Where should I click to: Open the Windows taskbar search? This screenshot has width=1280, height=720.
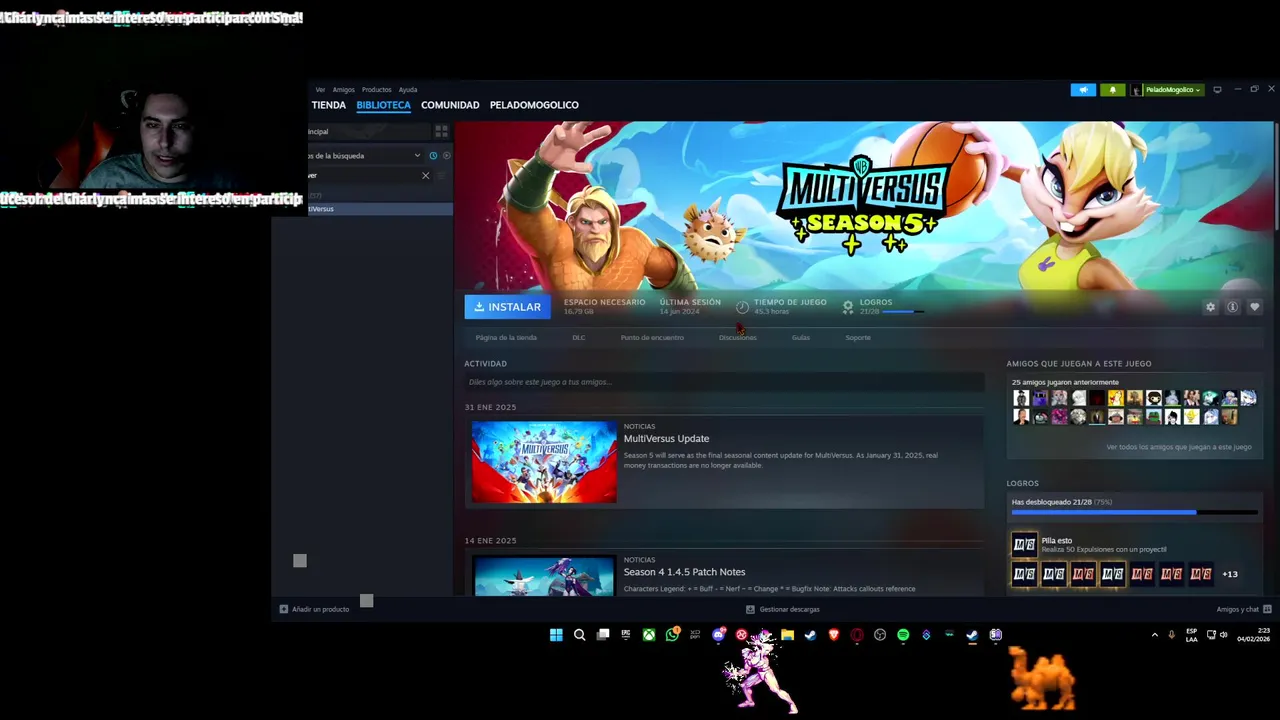tap(579, 635)
